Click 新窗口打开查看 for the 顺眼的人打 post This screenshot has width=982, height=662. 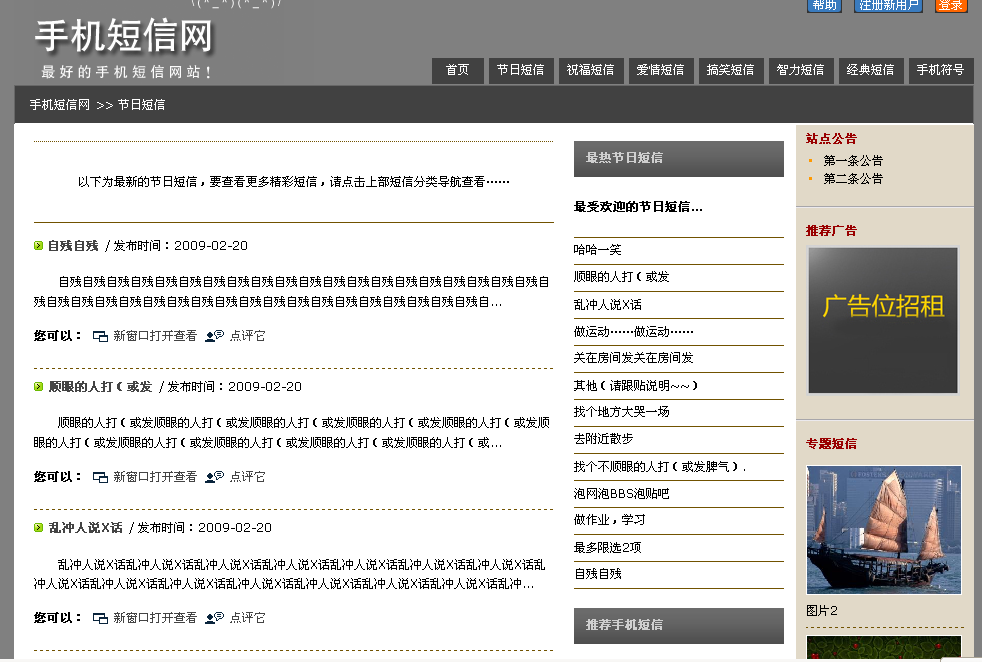[155, 477]
